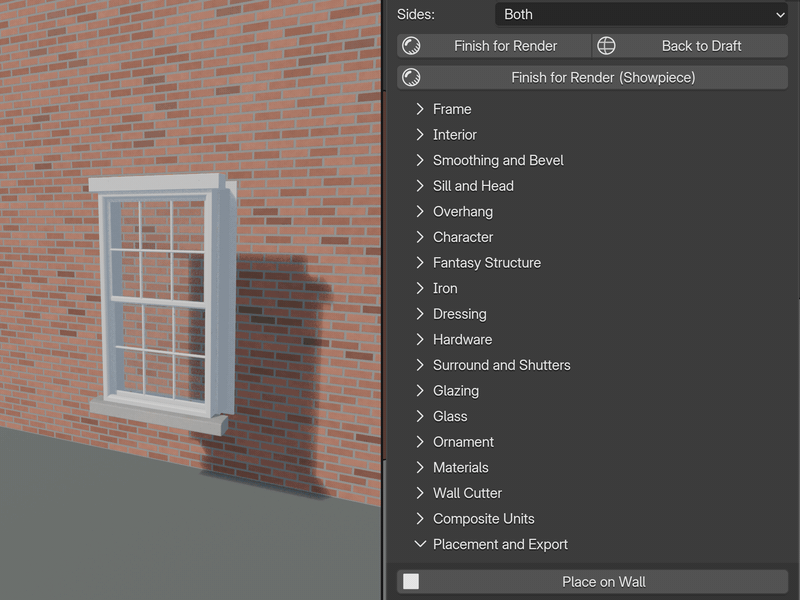Expand the Sill and Head section
Screen dimensions: 800x600
point(420,186)
